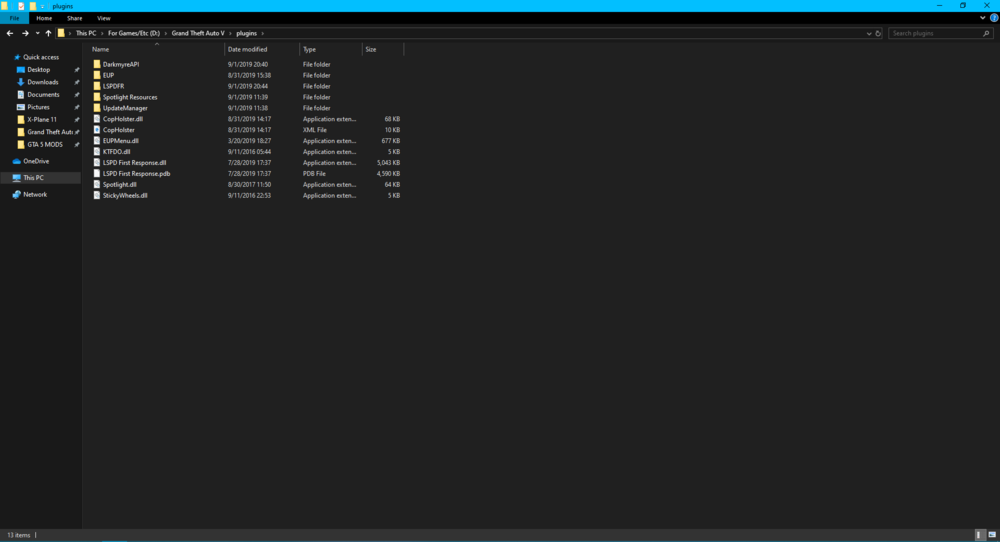Select the EUPMenu.dll file icon
Screen dimensions: 1000x542
(x=97, y=141)
